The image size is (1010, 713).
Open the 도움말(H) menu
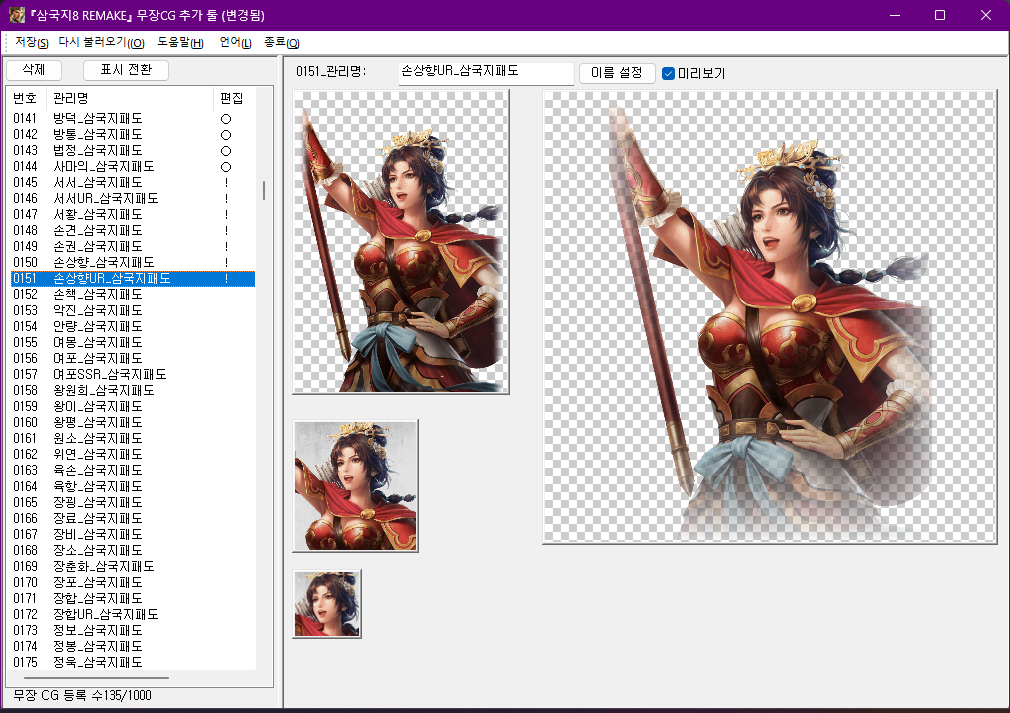pyautogui.click(x=180, y=43)
